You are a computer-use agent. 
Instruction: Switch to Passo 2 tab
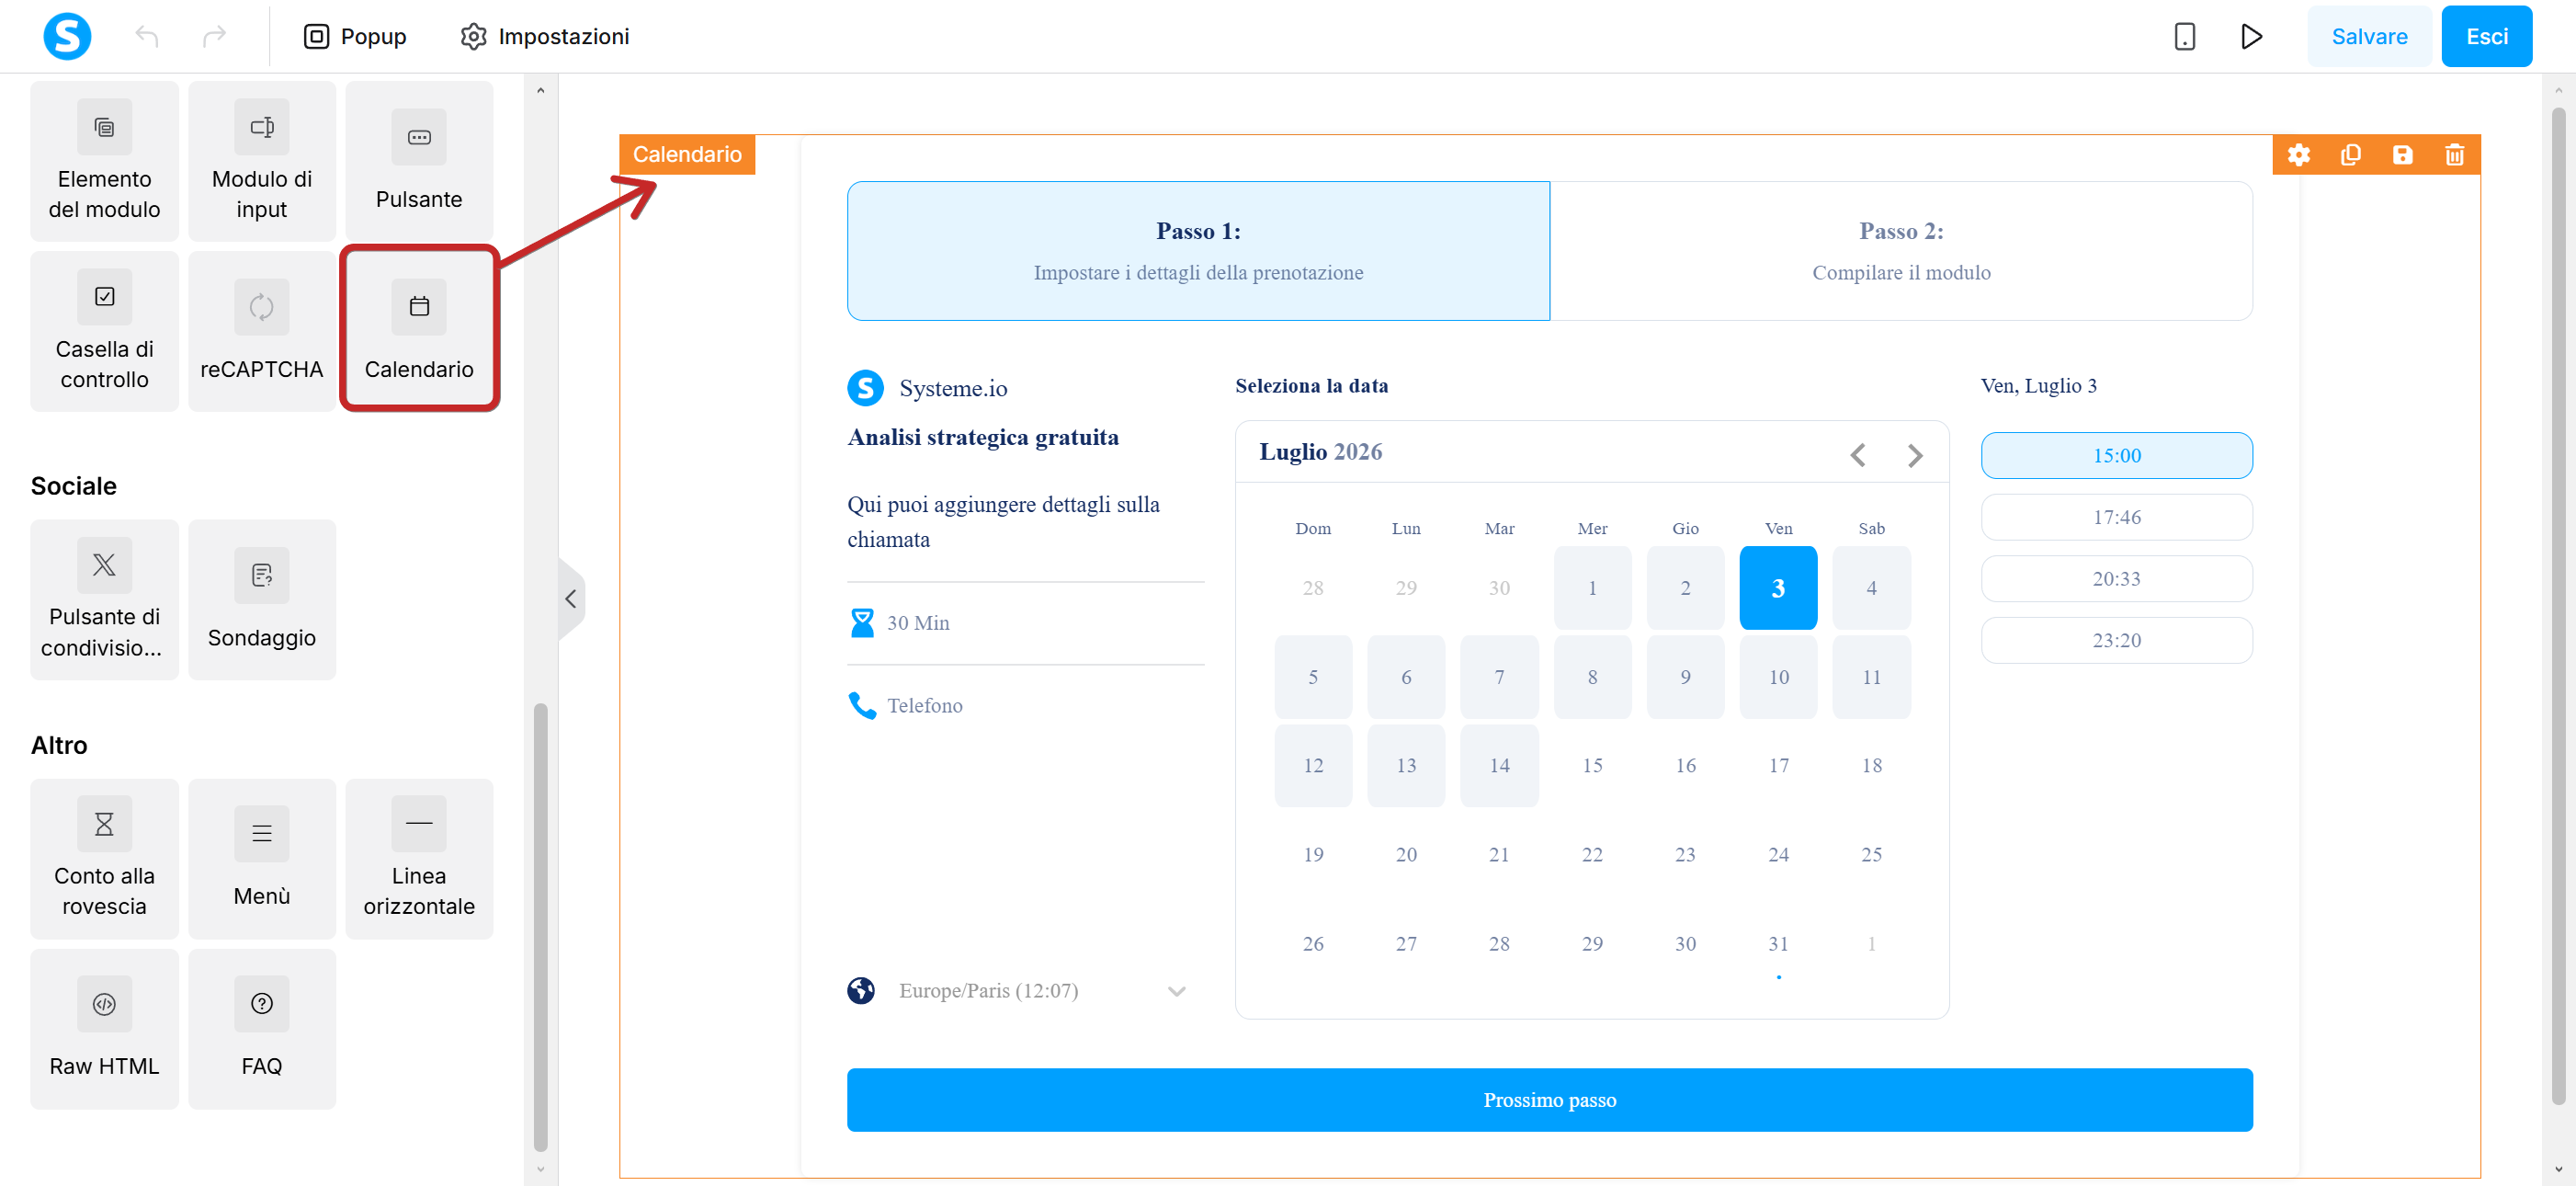[1900, 251]
